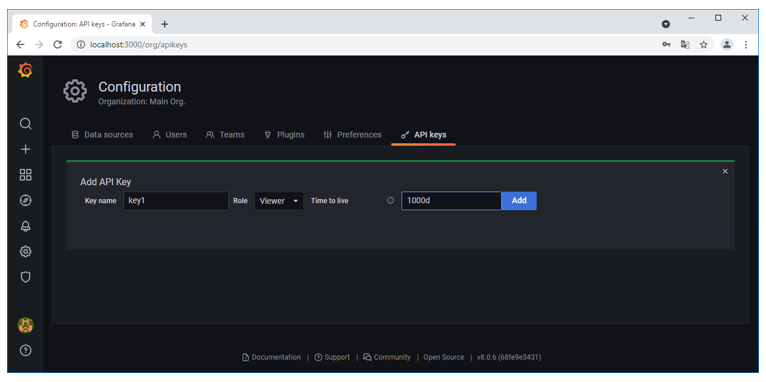Bookmark page with the star icon

click(x=703, y=44)
